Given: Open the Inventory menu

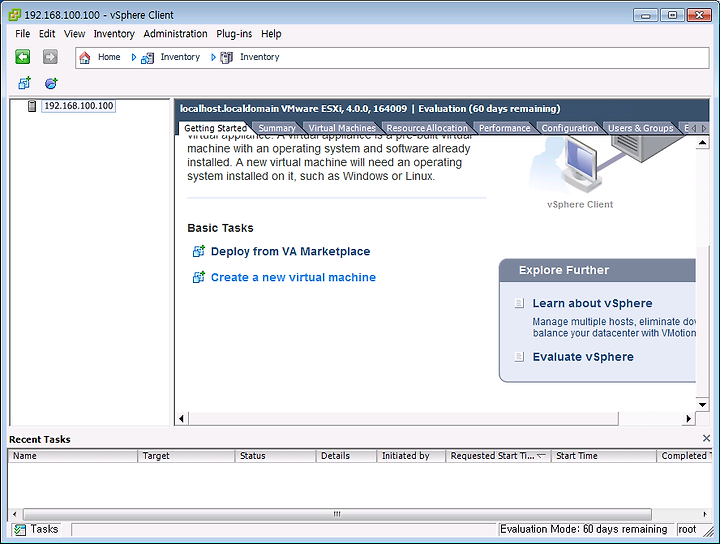Looking at the screenshot, I should pyautogui.click(x=114, y=34).
